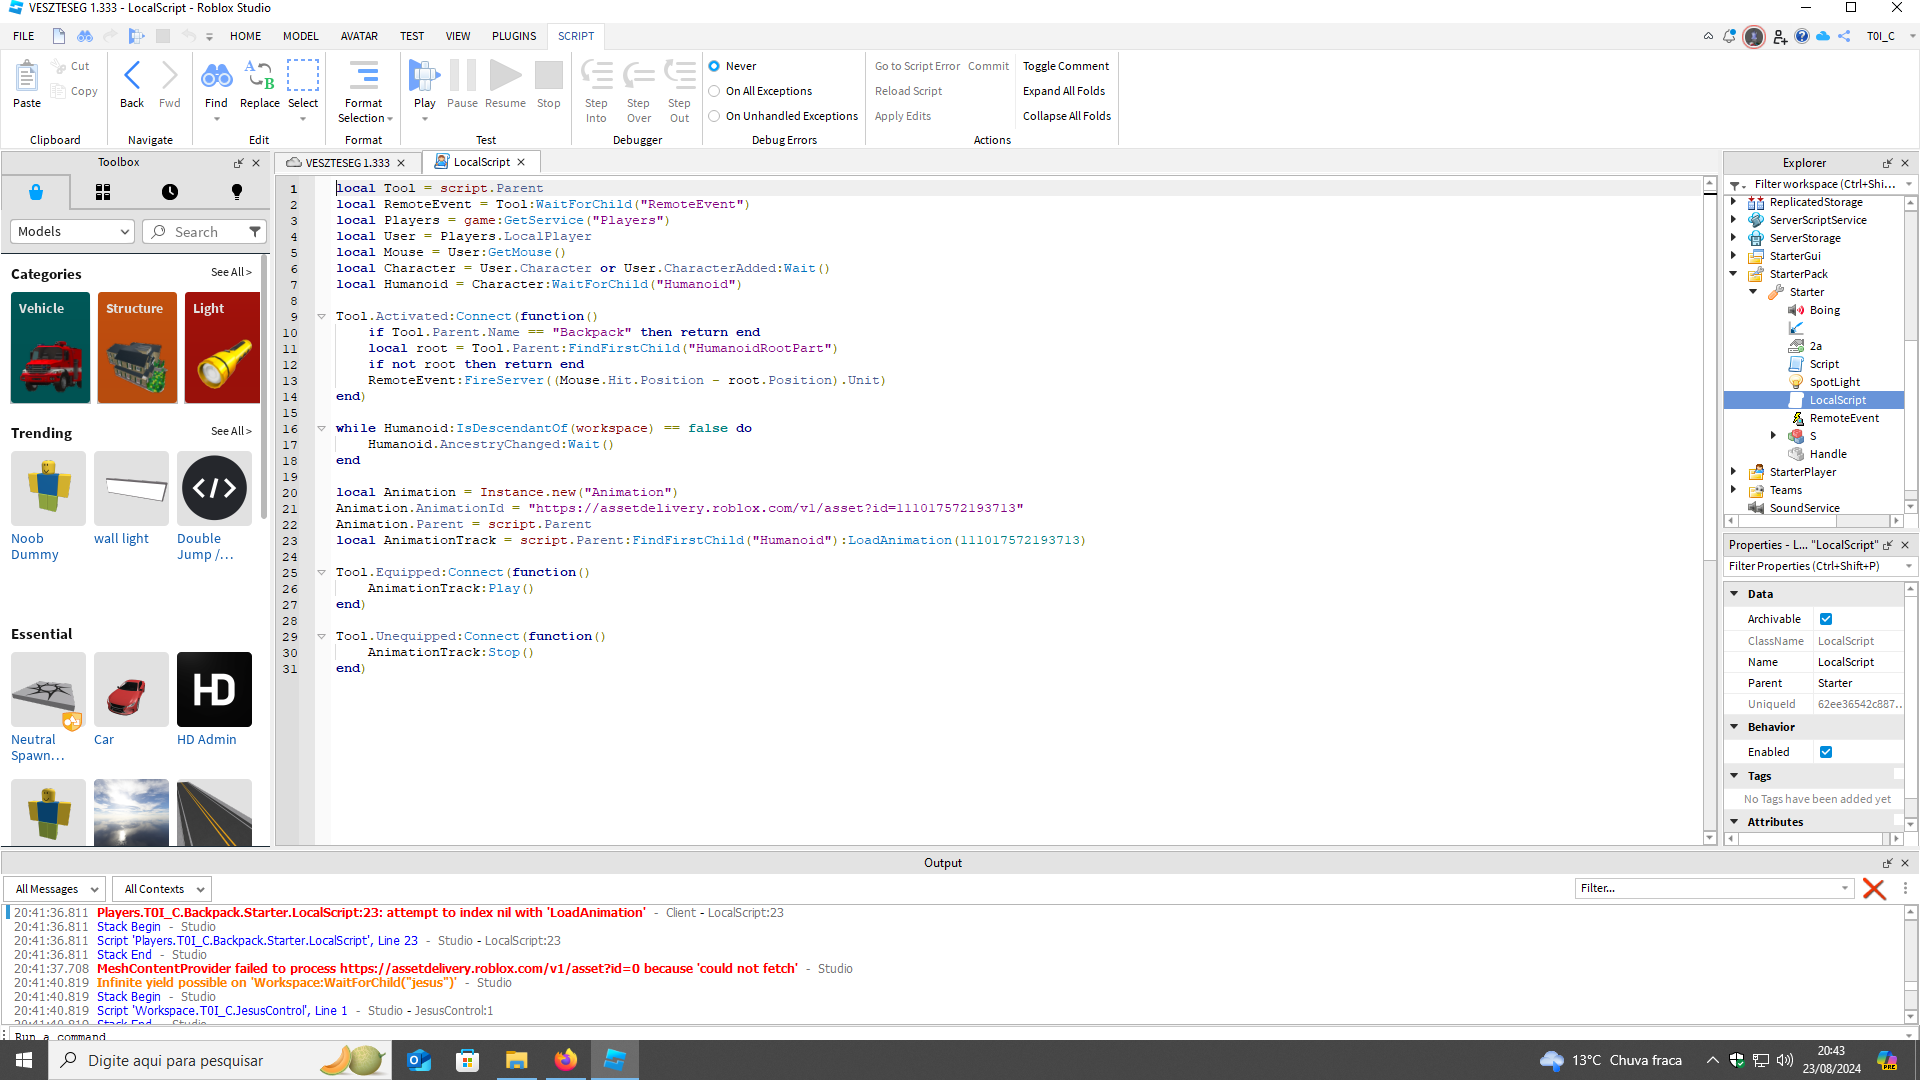Clear output with the red X

click(1874, 889)
